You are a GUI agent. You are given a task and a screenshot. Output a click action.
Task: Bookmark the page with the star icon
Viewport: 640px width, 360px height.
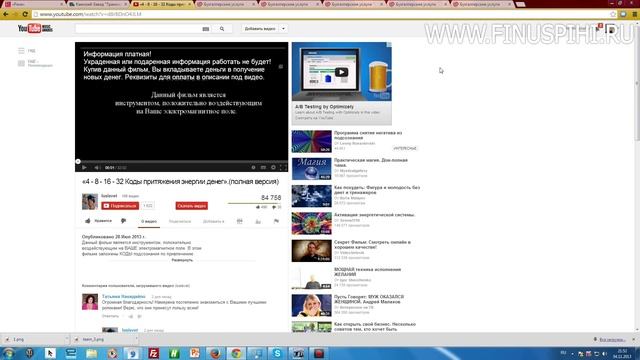click(x=613, y=14)
